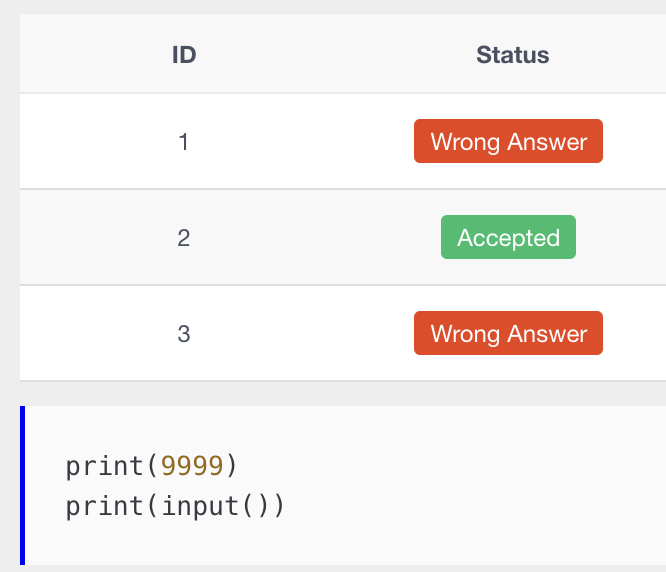
Task: Click the first print keyword in code
Action: [x=104, y=467]
